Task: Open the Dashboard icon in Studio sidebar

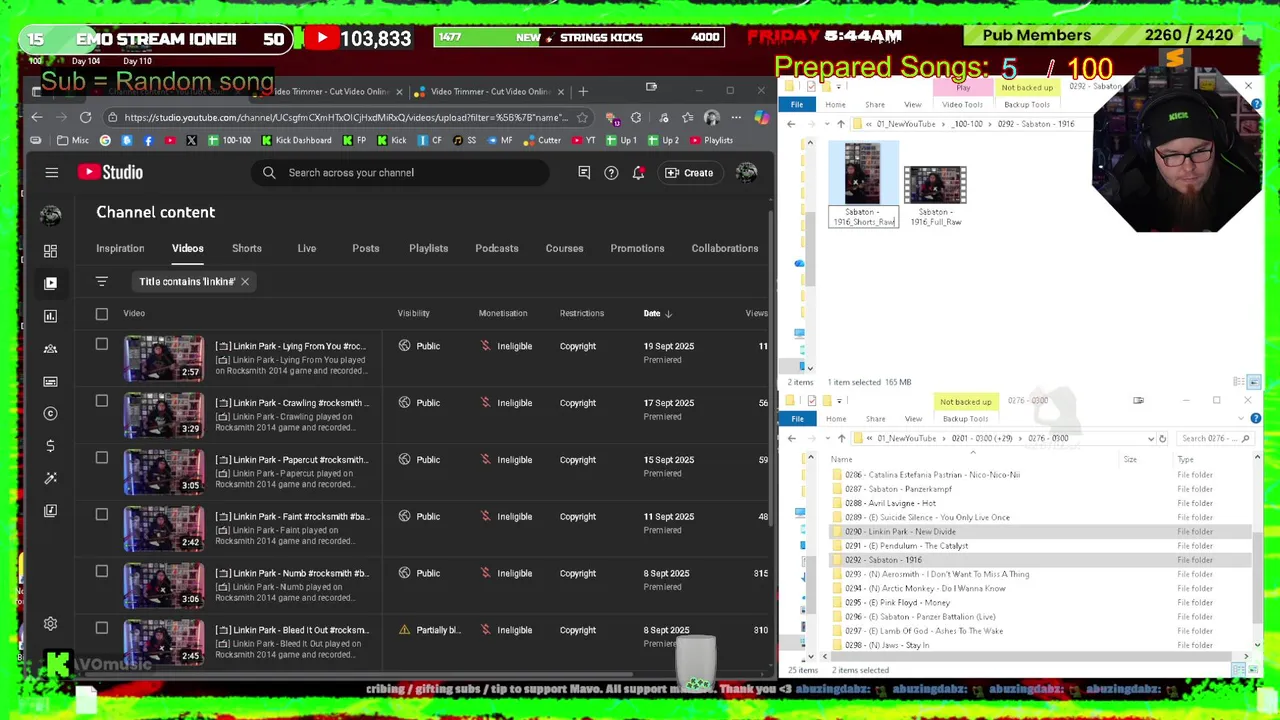Action: [x=50, y=250]
